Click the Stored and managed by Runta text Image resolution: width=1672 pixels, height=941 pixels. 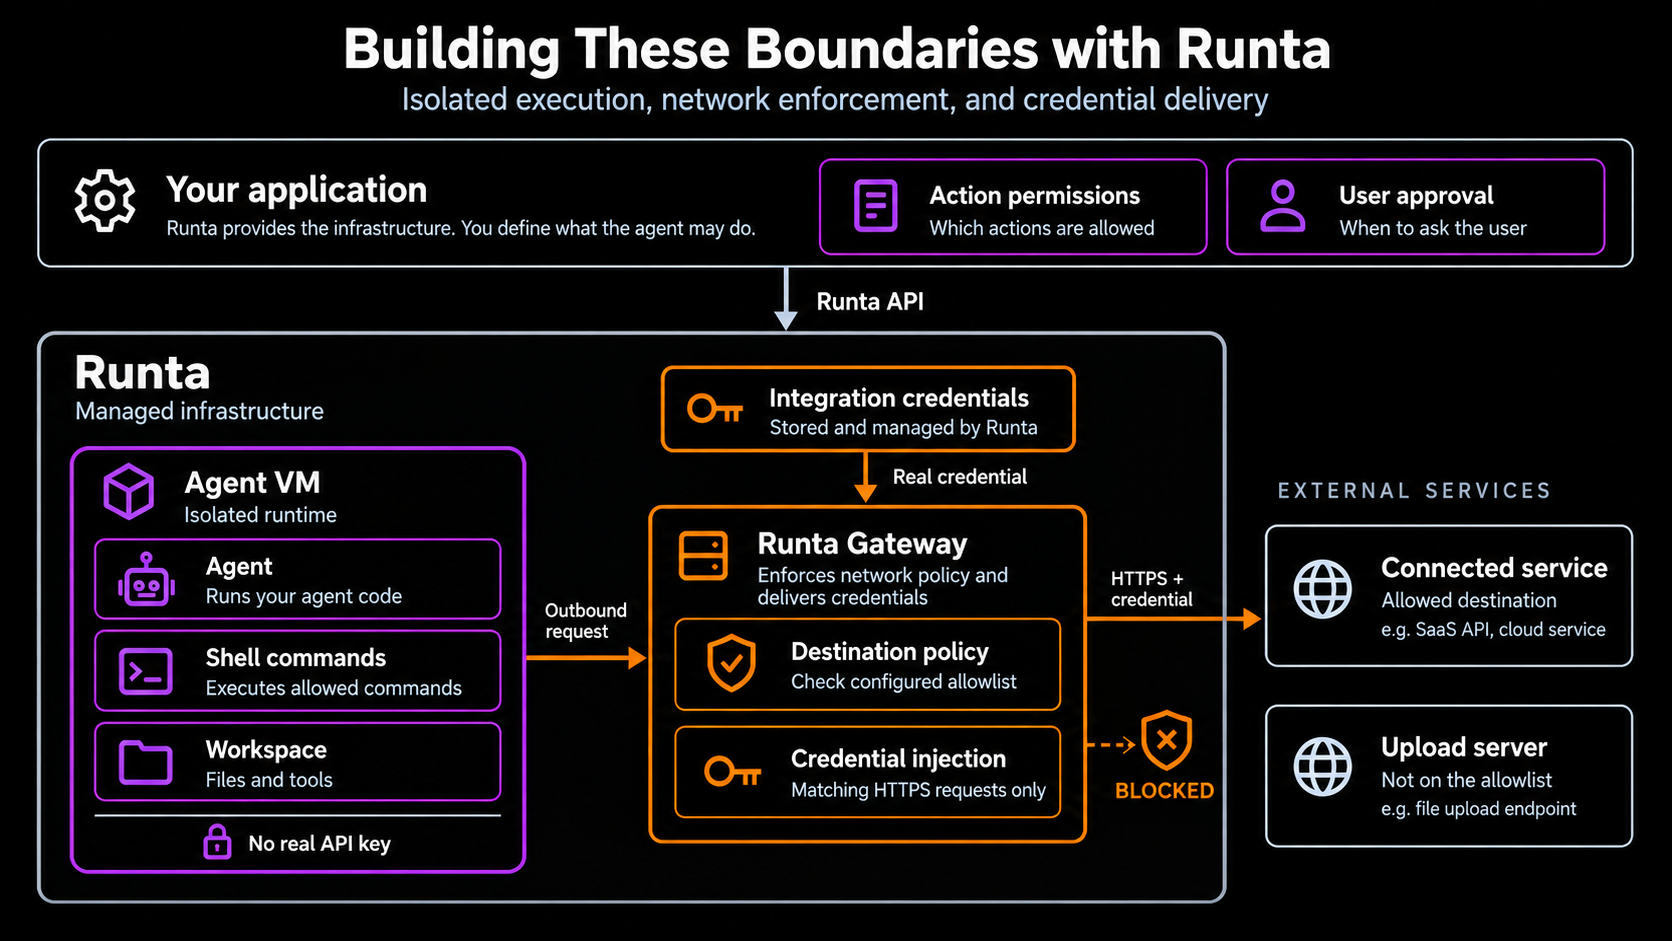(x=903, y=428)
